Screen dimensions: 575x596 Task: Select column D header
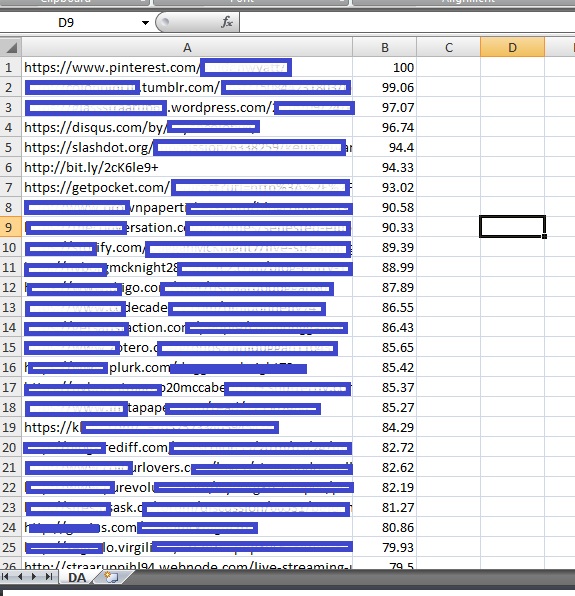tap(512, 48)
